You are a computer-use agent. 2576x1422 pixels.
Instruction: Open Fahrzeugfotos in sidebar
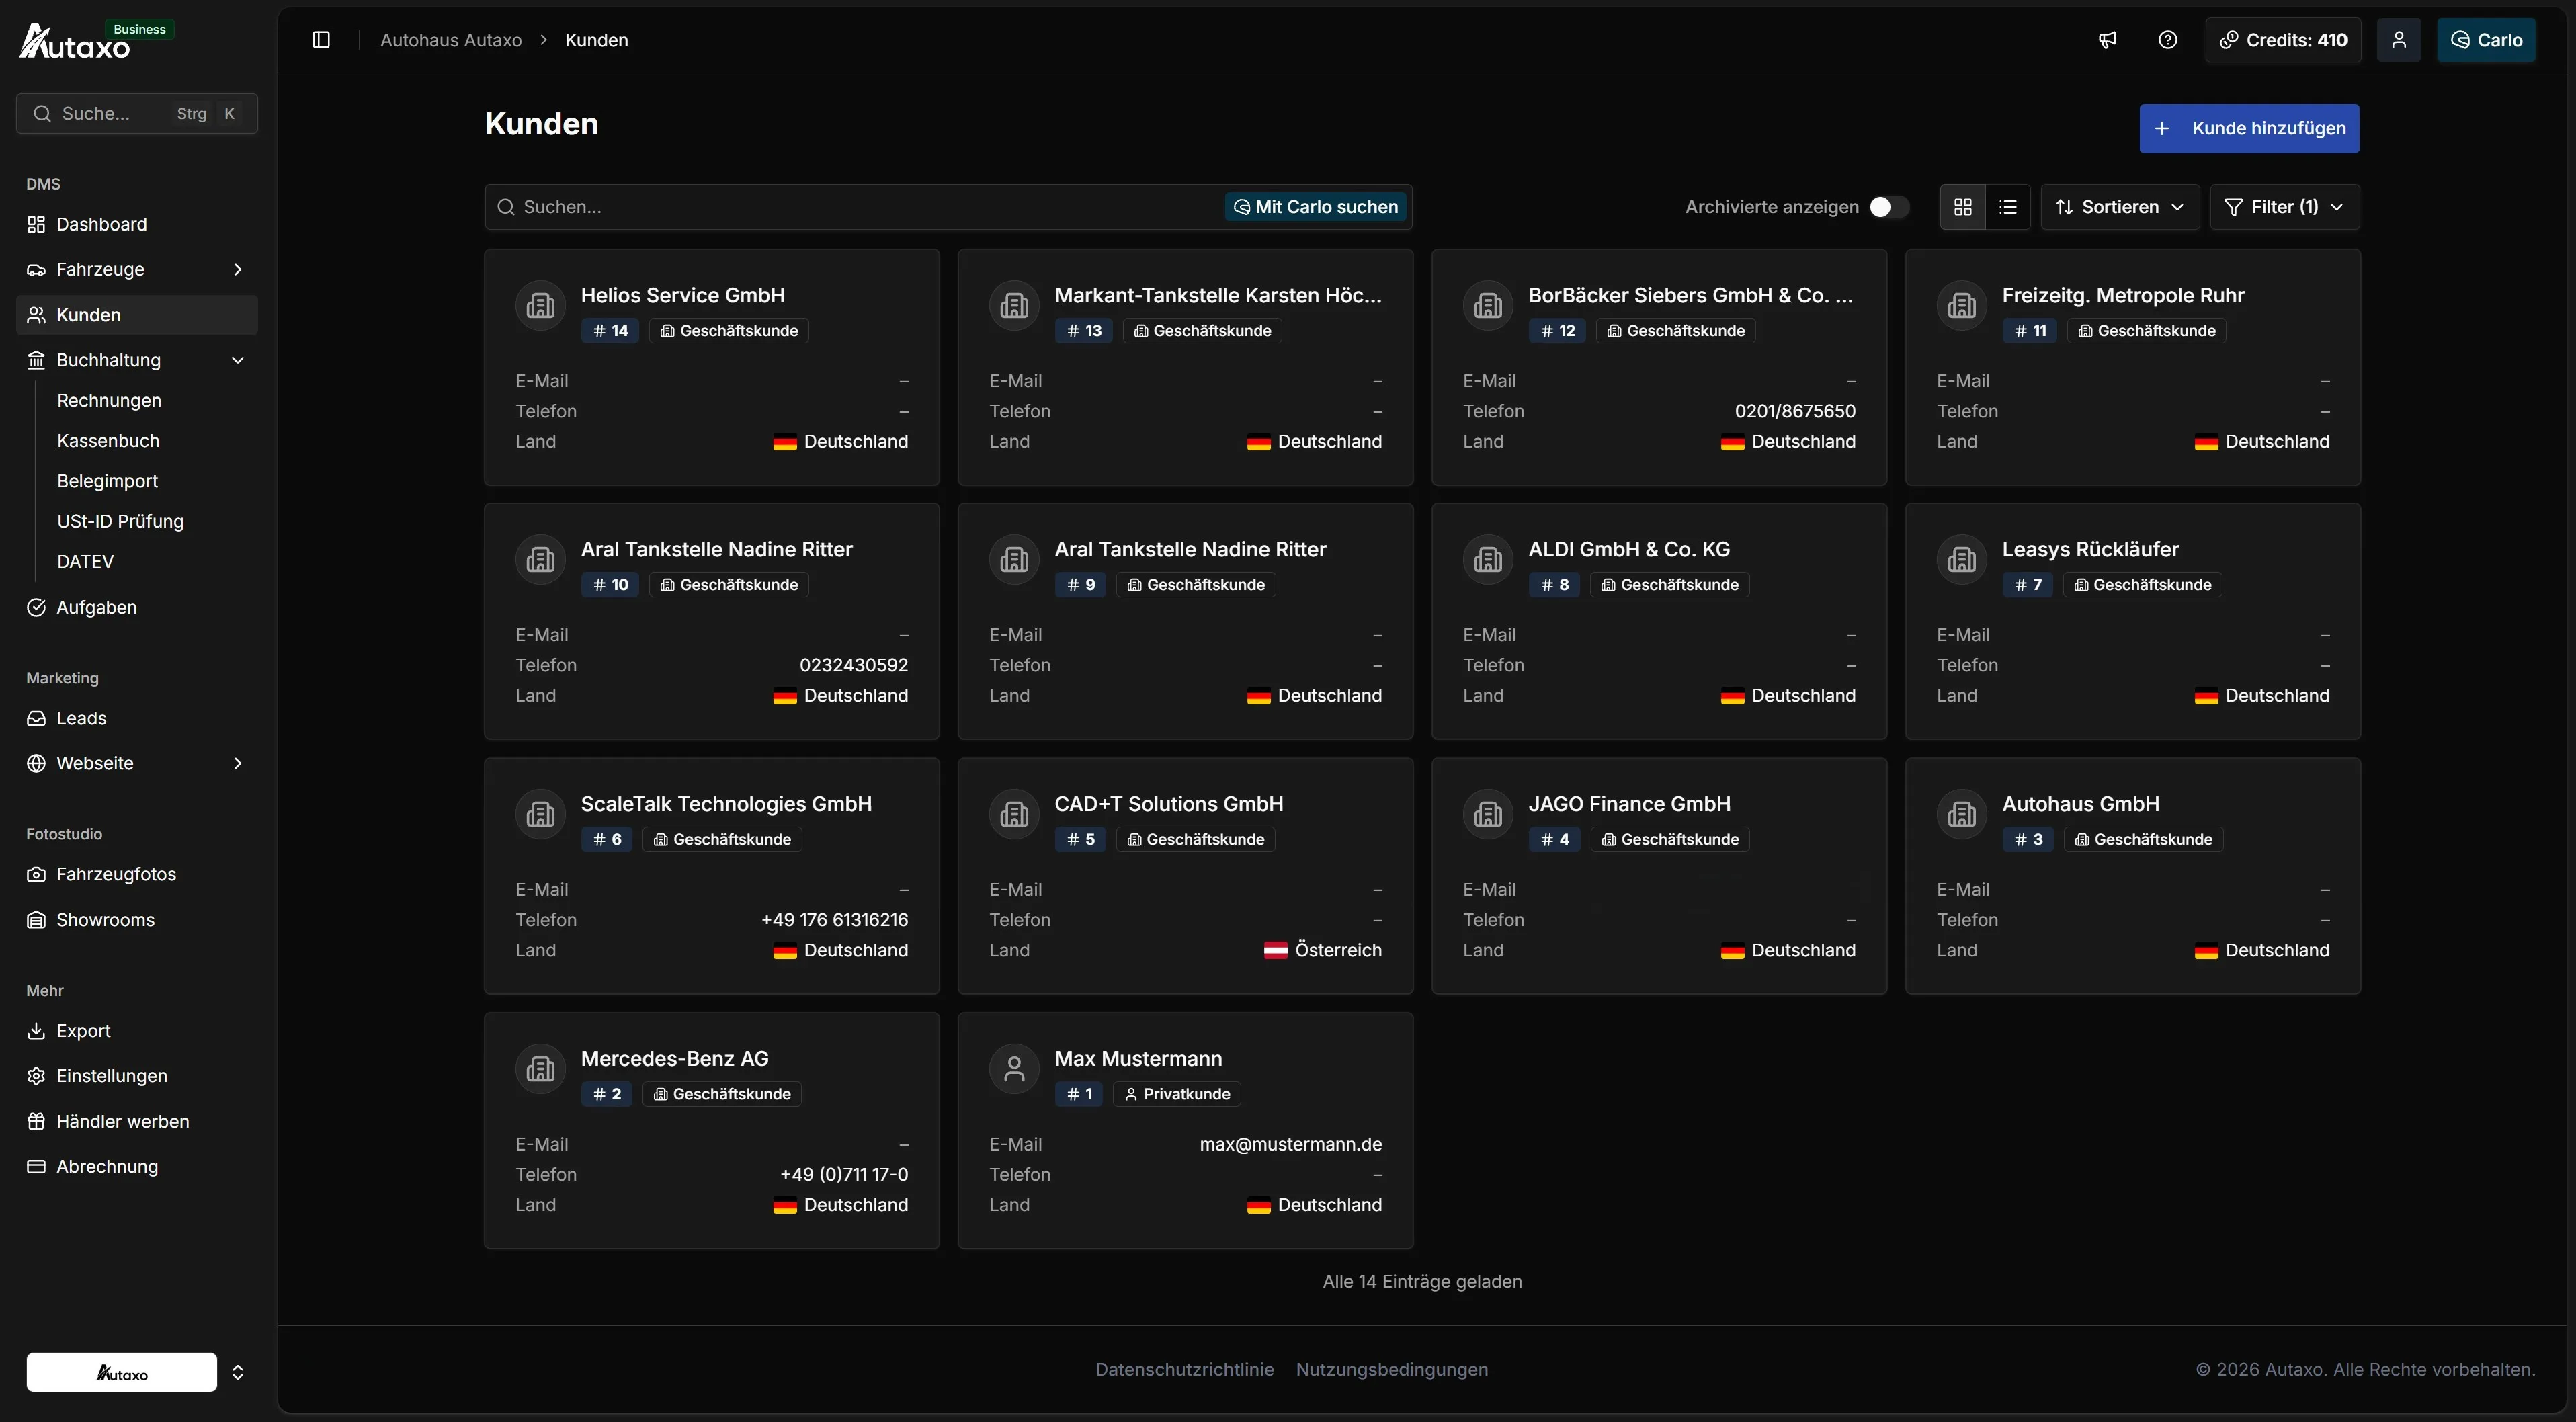[x=137, y=874]
